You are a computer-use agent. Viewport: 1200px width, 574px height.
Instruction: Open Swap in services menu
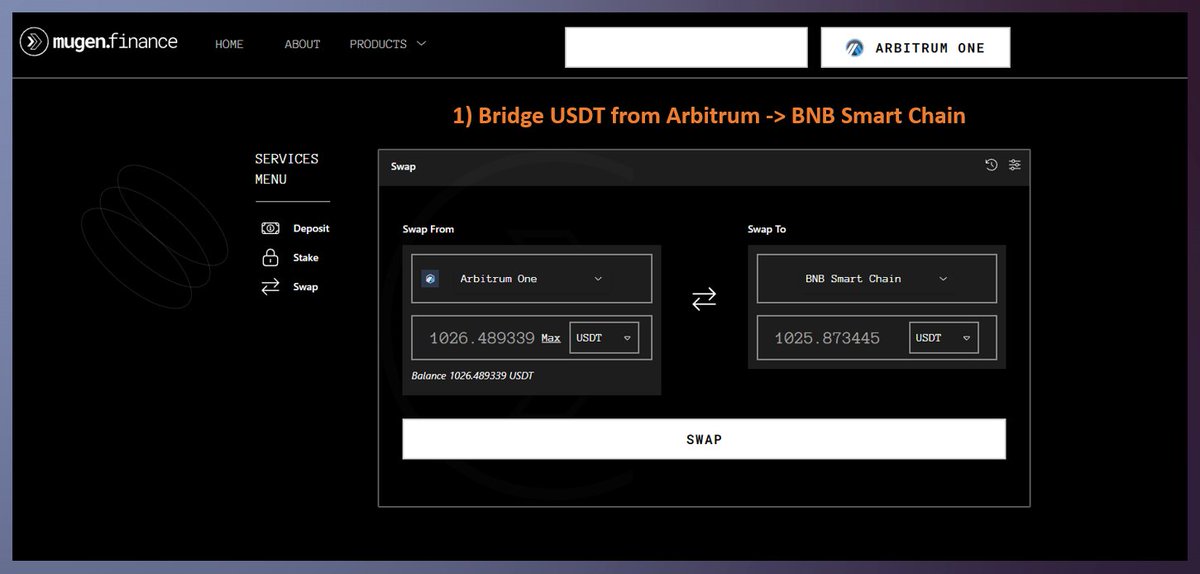click(306, 287)
